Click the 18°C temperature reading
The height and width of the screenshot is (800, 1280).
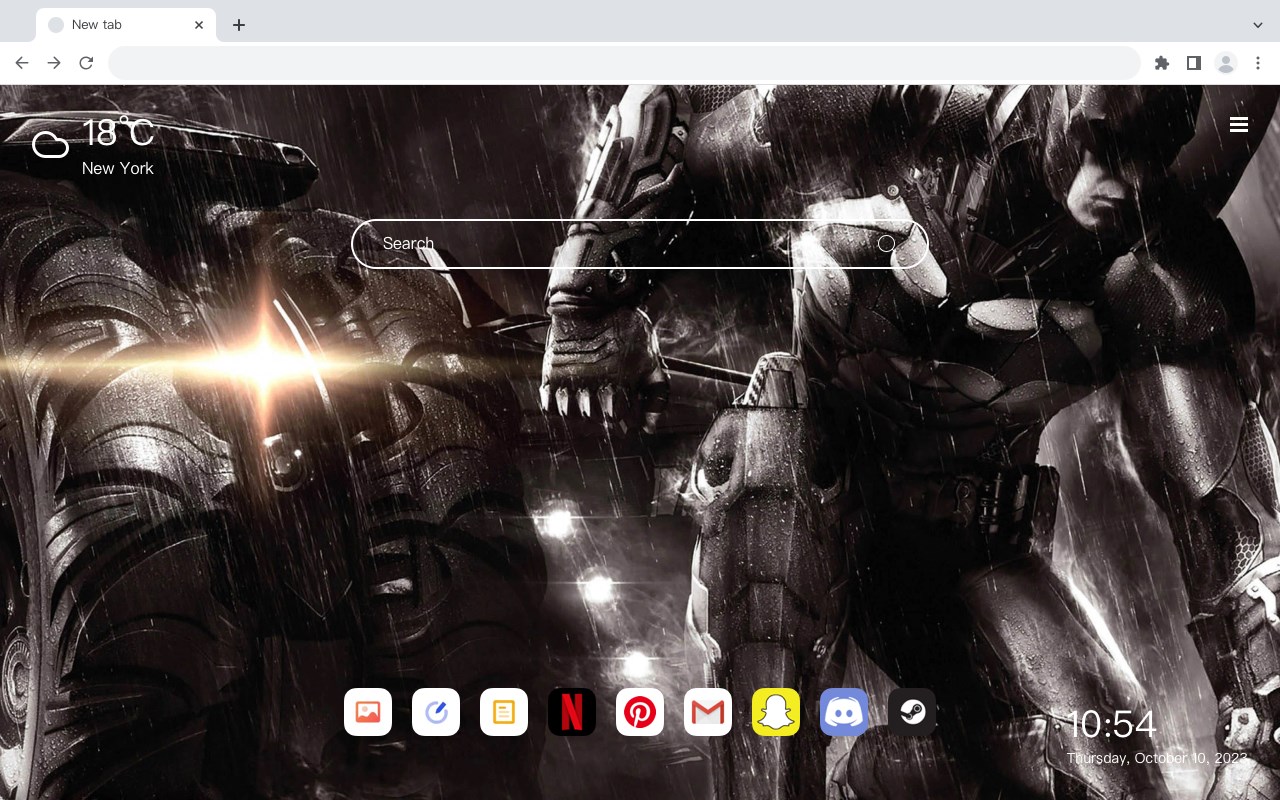(118, 132)
